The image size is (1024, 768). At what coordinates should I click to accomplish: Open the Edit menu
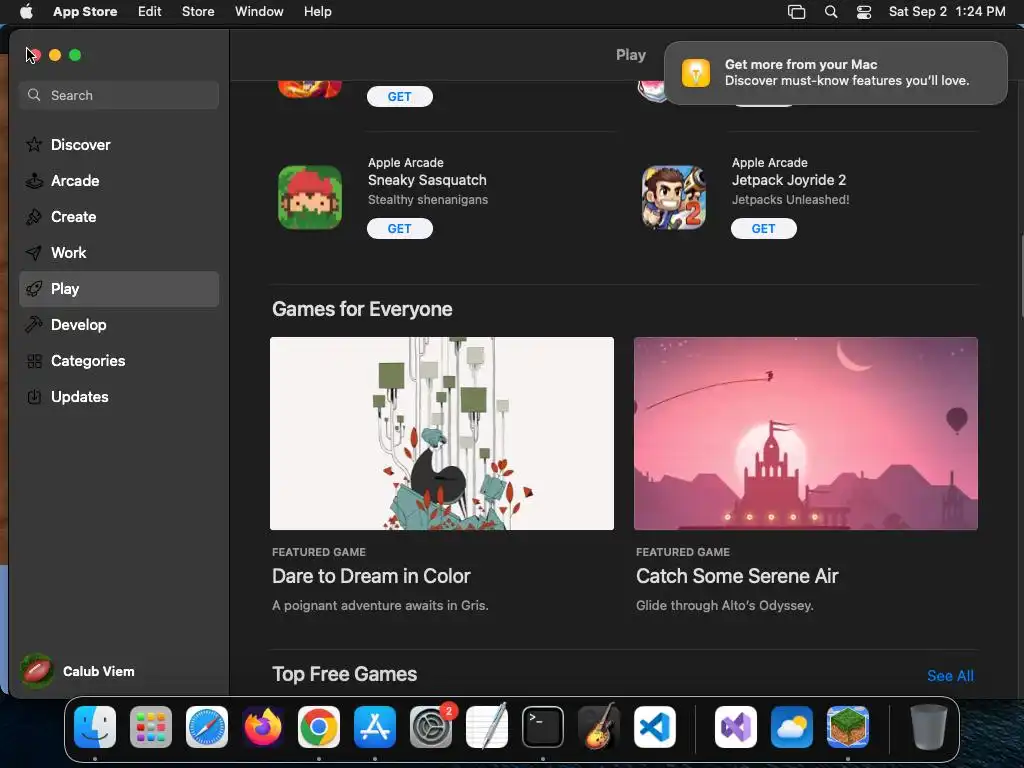[x=150, y=12]
